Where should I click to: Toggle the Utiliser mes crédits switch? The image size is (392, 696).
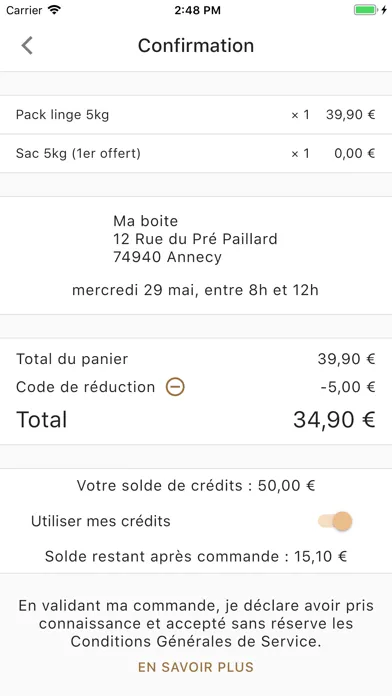point(335,521)
